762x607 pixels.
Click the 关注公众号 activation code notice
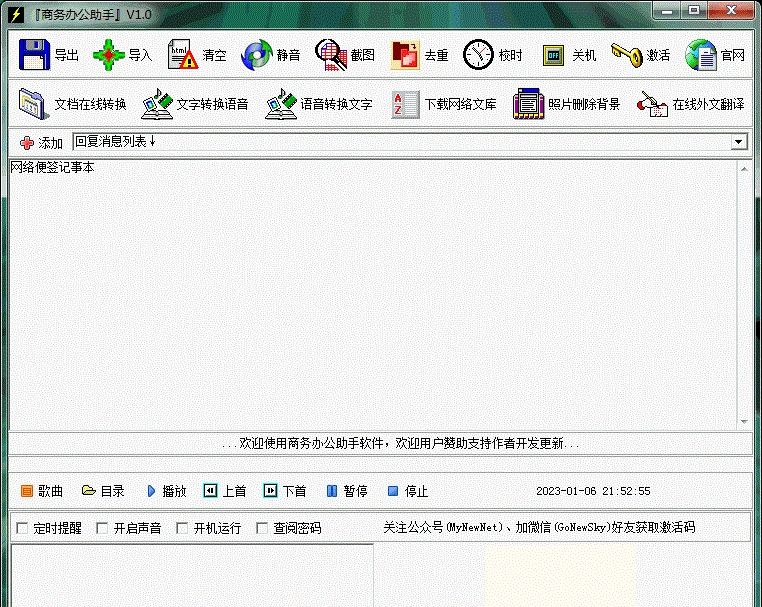click(539, 527)
